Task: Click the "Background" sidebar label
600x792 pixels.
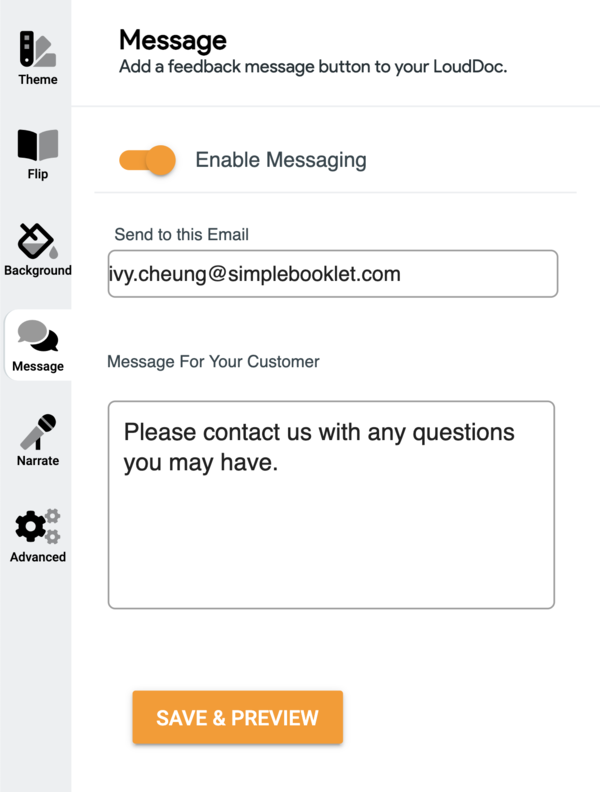Action: pos(38,271)
